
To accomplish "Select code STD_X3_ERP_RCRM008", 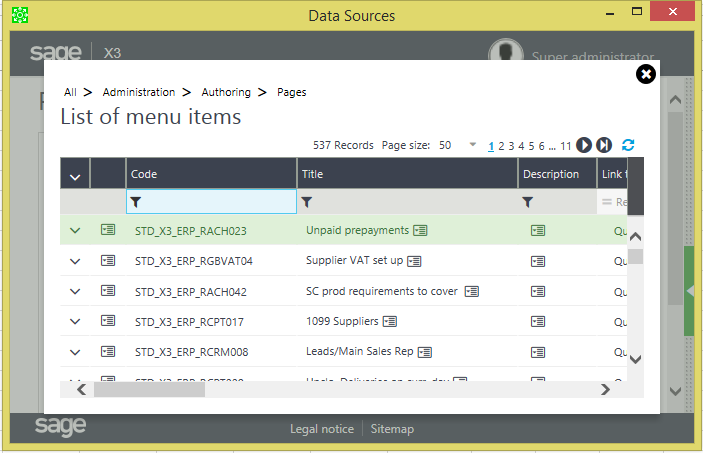I will [191, 352].
